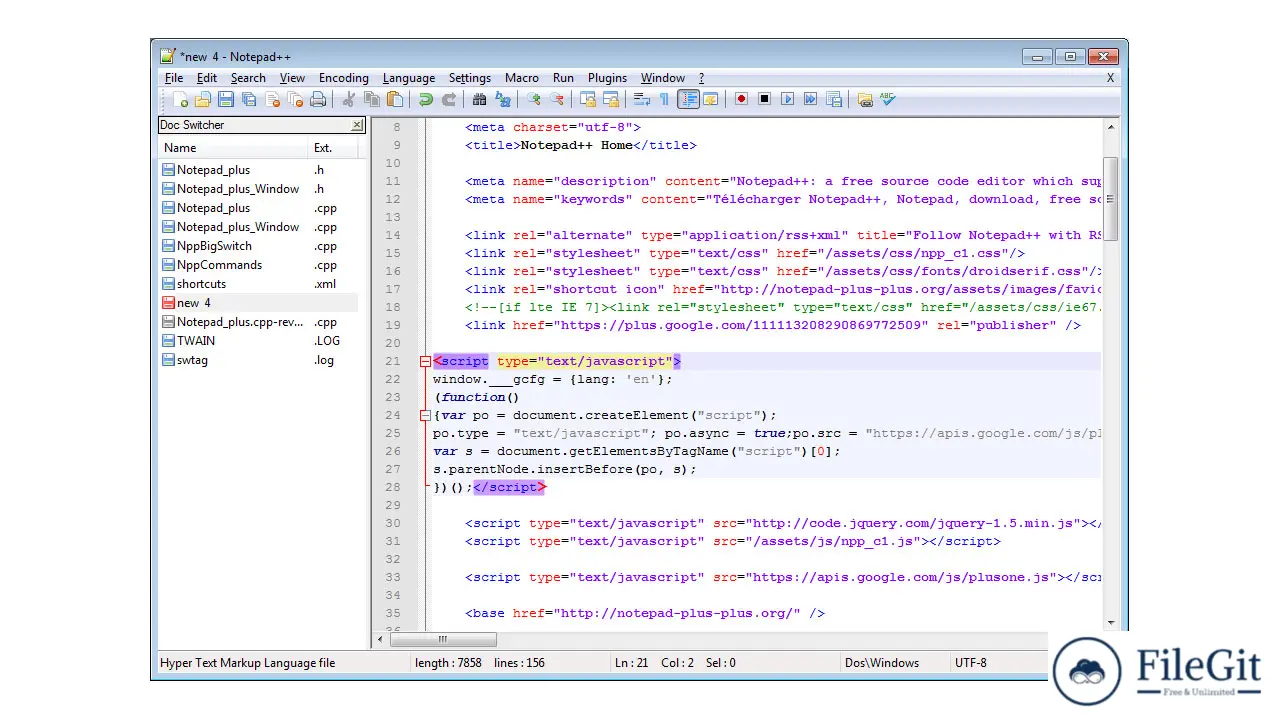Open the Encoding menu
The height and width of the screenshot is (720, 1280).
(344, 78)
